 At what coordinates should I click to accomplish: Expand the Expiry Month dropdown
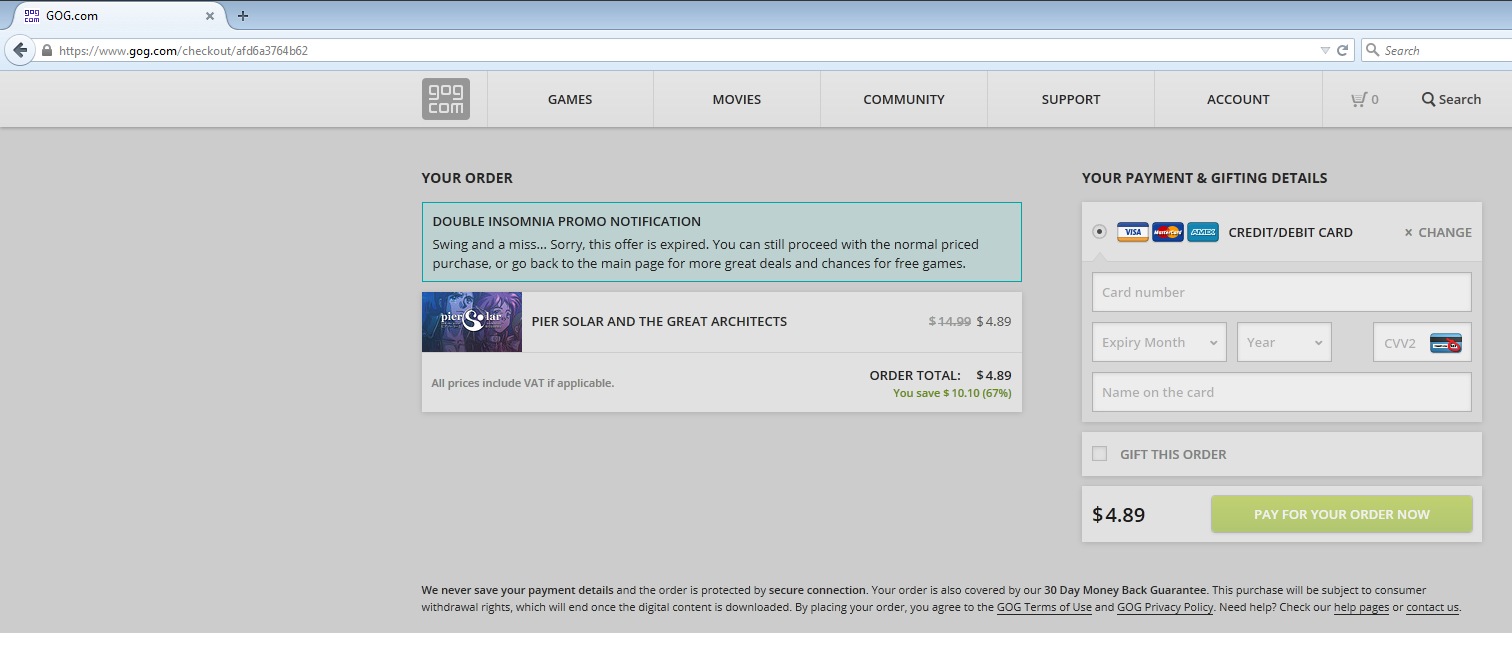(x=1160, y=342)
